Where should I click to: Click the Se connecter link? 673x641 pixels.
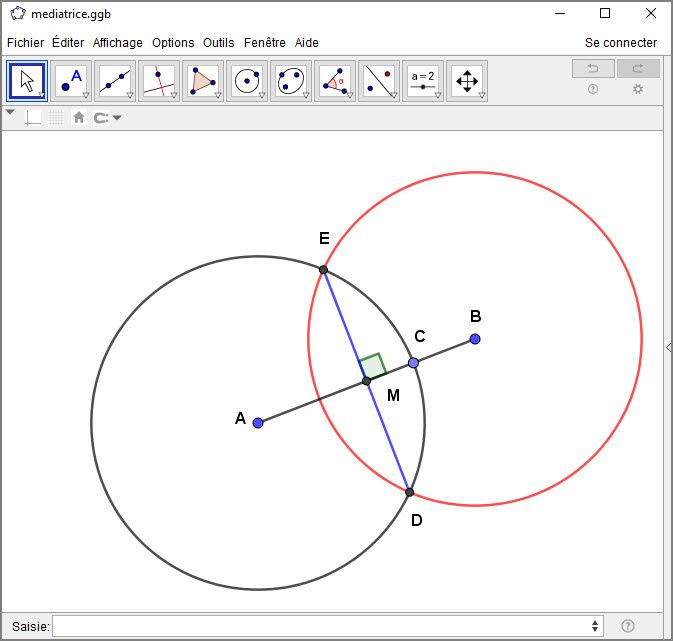click(621, 43)
